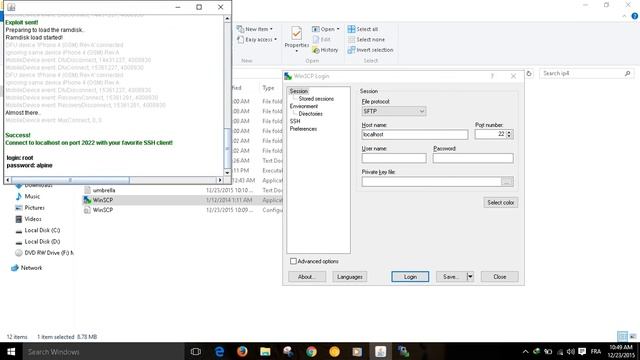
Task: Click the WinSCP Login help question mark
Action: (492, 76)
